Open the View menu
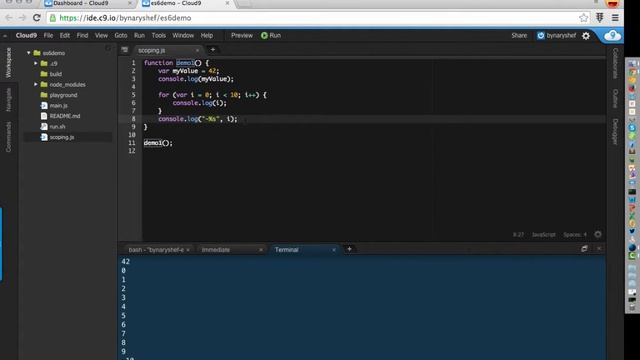This screenshot has width=640, height=360. point(101,36)
